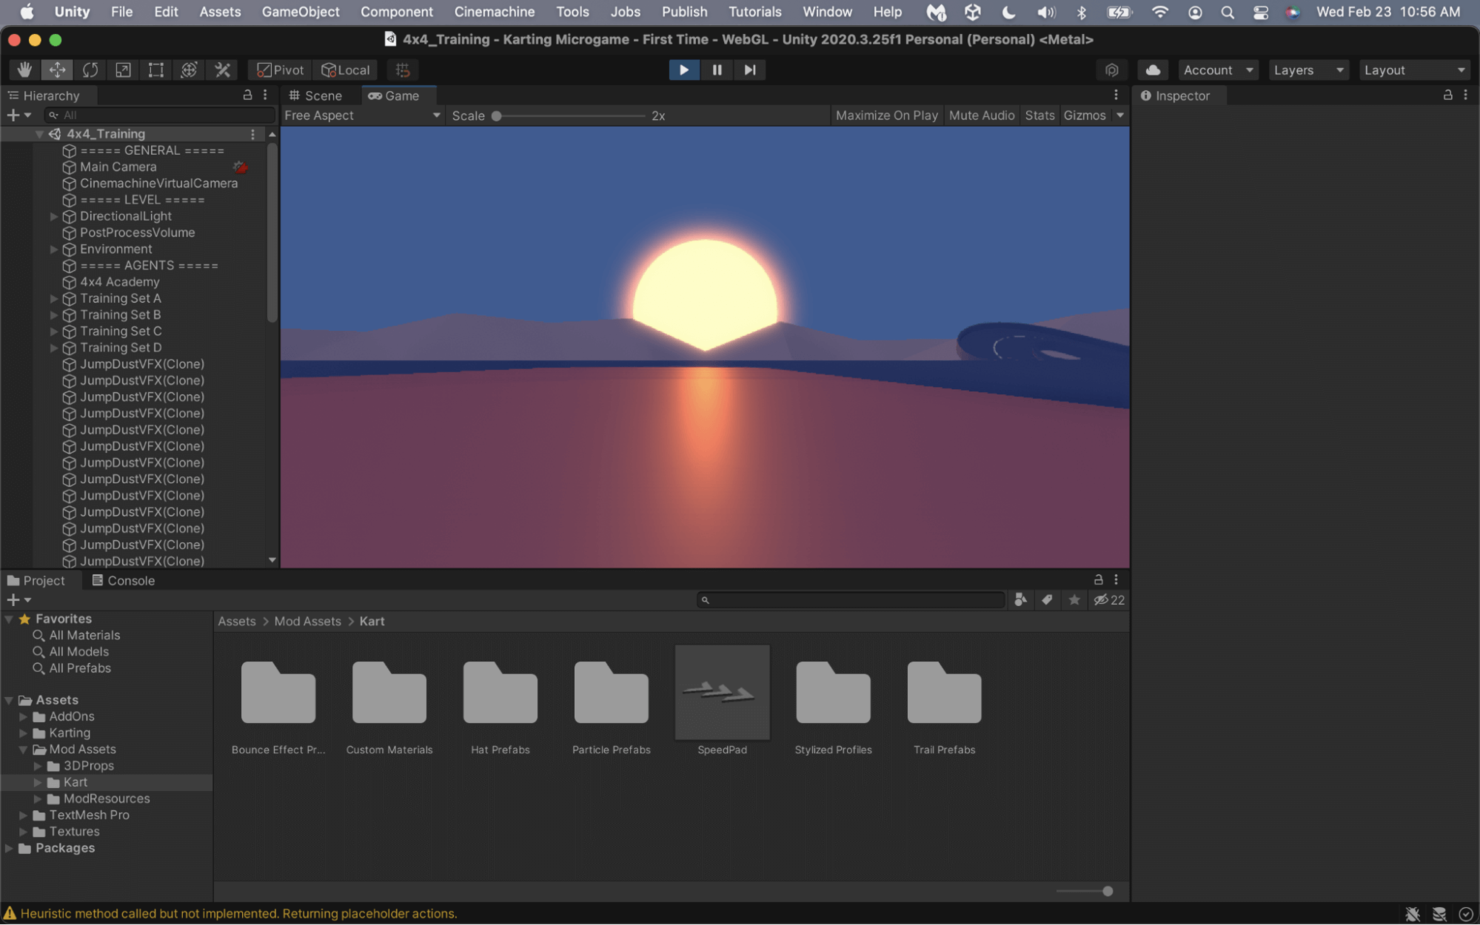Image resolution: width=1480 pixels, height=925 pixels.
Task: Open the Free Aspect dropdown
Action: coord(362,115)
